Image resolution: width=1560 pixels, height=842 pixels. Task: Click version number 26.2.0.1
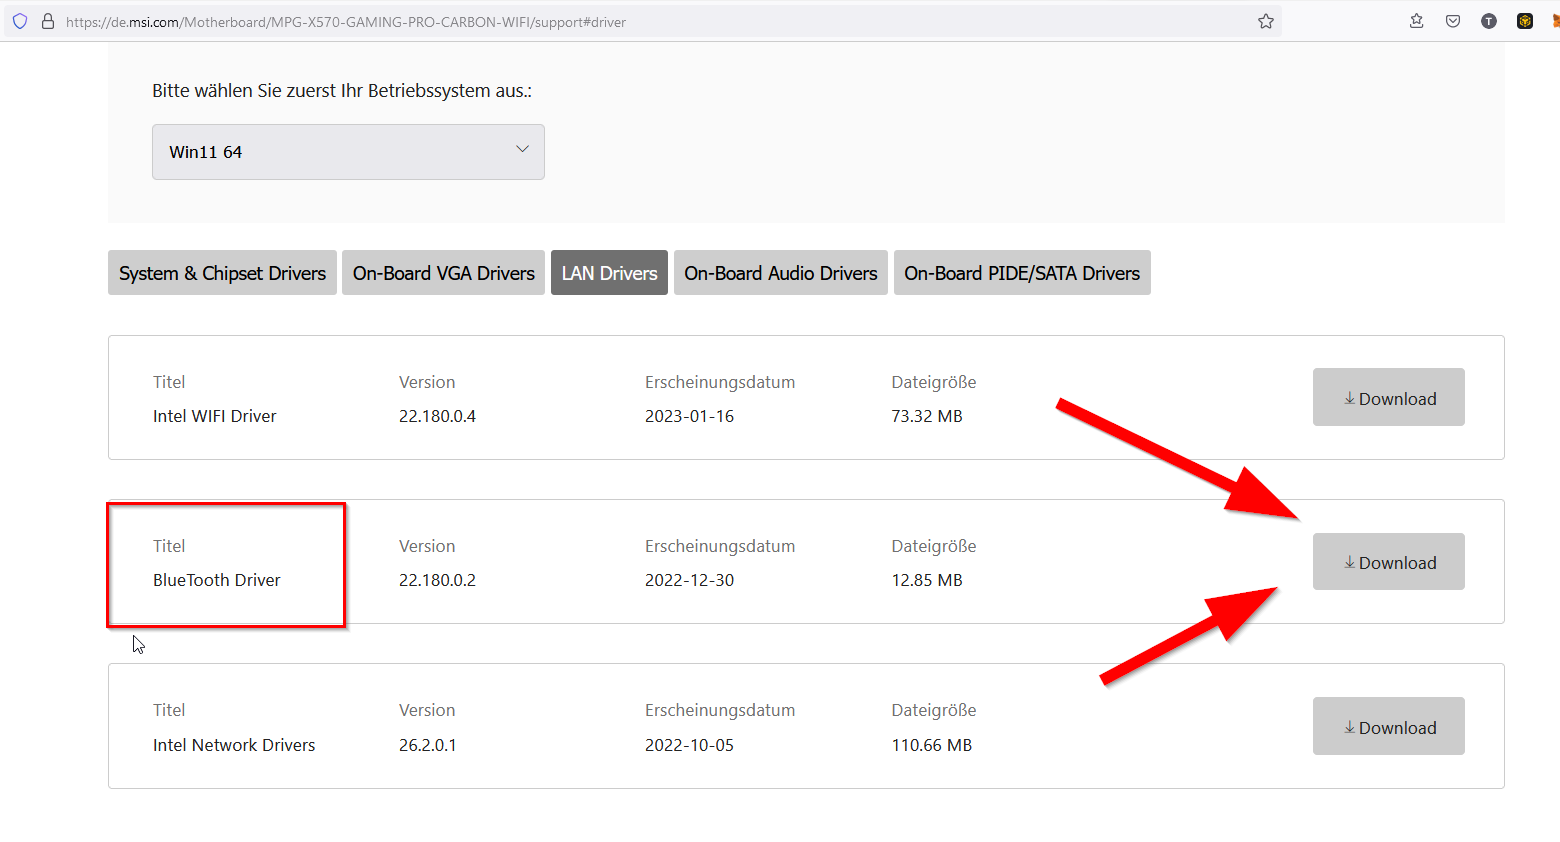click(x=428, y=745)
